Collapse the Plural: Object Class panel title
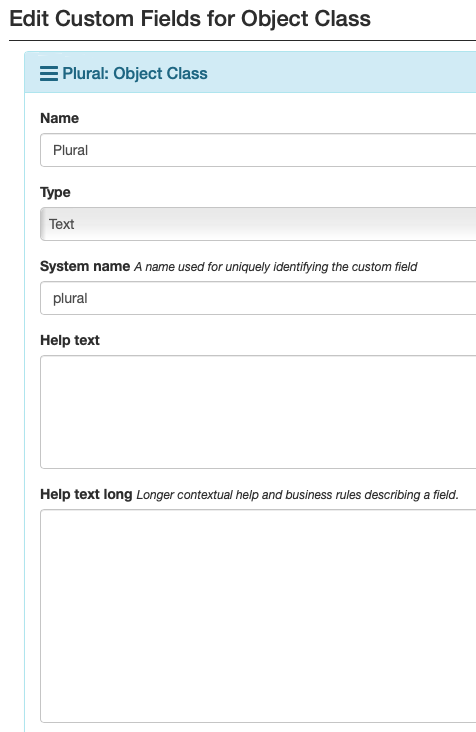 135,74
